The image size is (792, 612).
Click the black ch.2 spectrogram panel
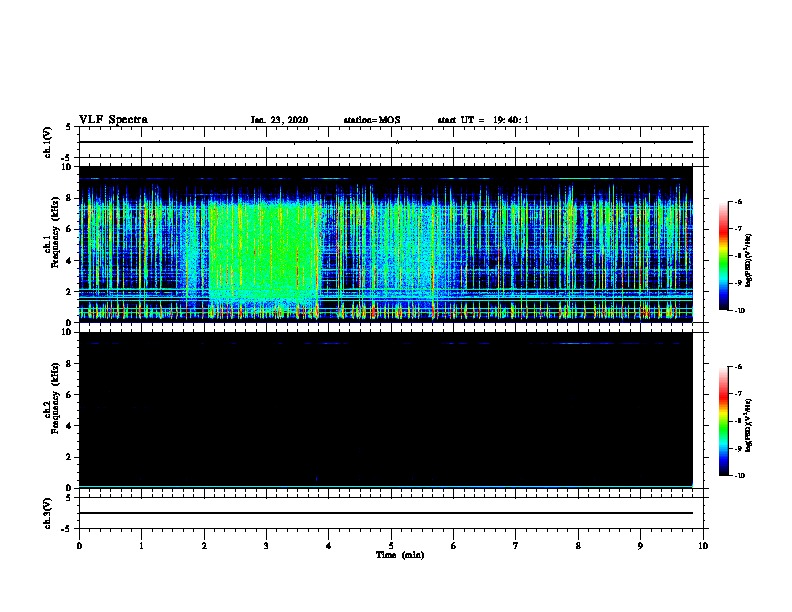pos(386,410)
